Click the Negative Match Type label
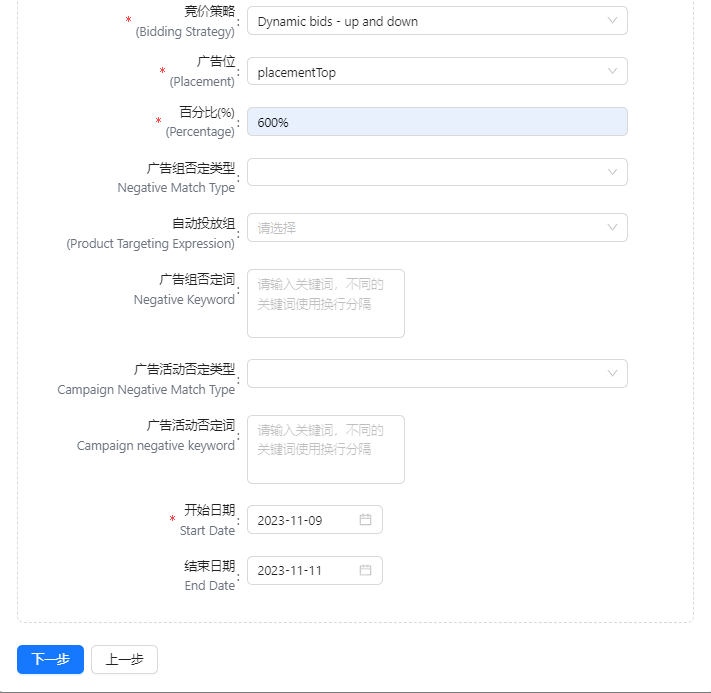711x693 pixels. pos(176,188)
